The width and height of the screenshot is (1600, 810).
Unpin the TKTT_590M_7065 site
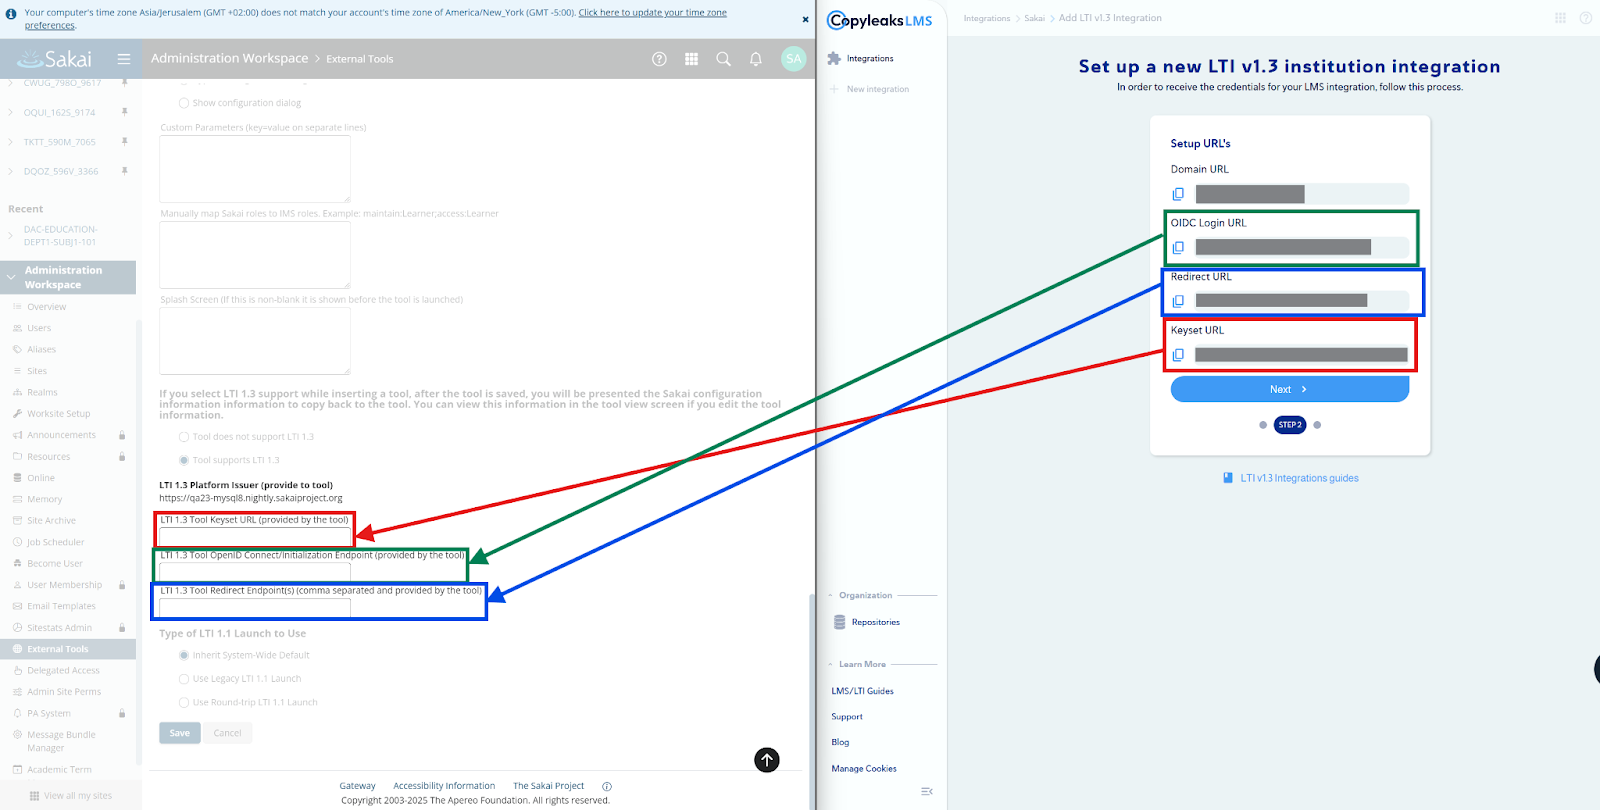124,142
